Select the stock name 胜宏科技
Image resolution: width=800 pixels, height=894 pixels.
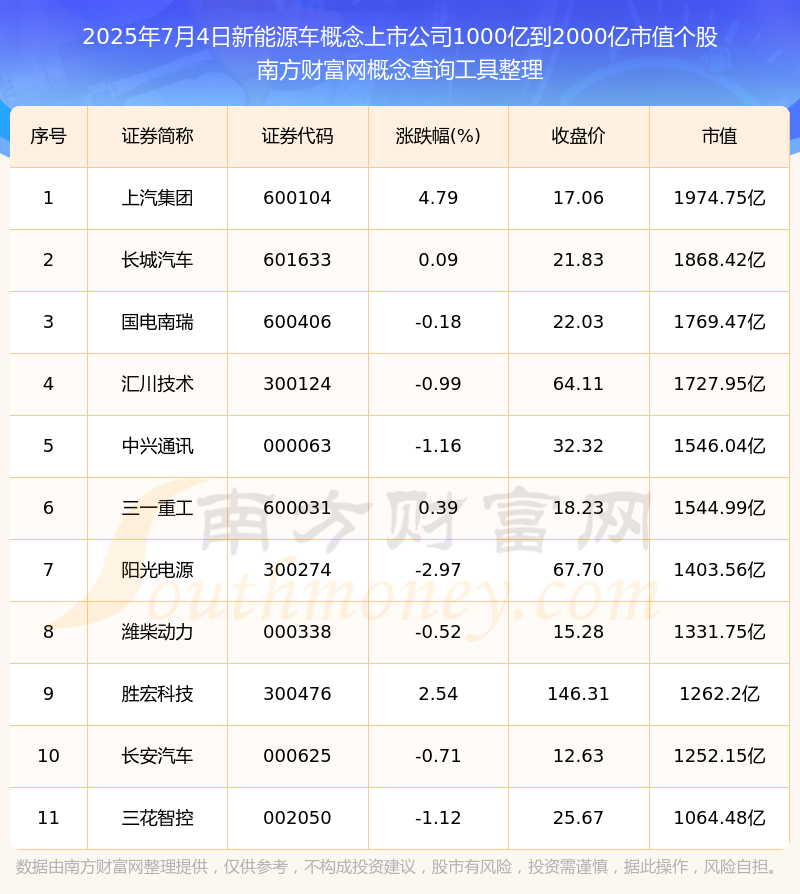click(157, 694)
